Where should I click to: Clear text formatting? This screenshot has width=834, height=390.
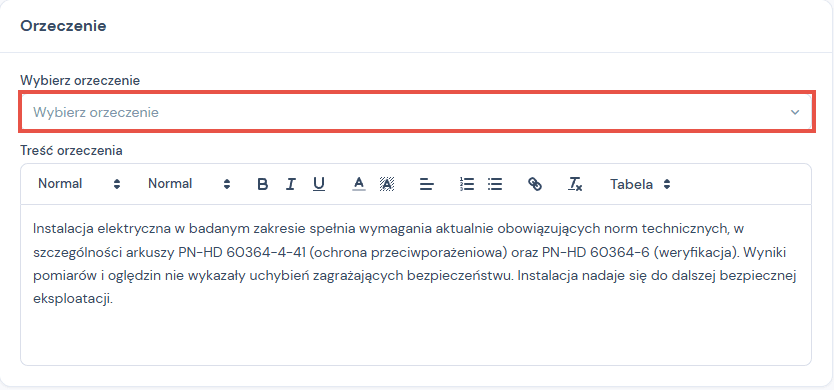coord(575,184)
